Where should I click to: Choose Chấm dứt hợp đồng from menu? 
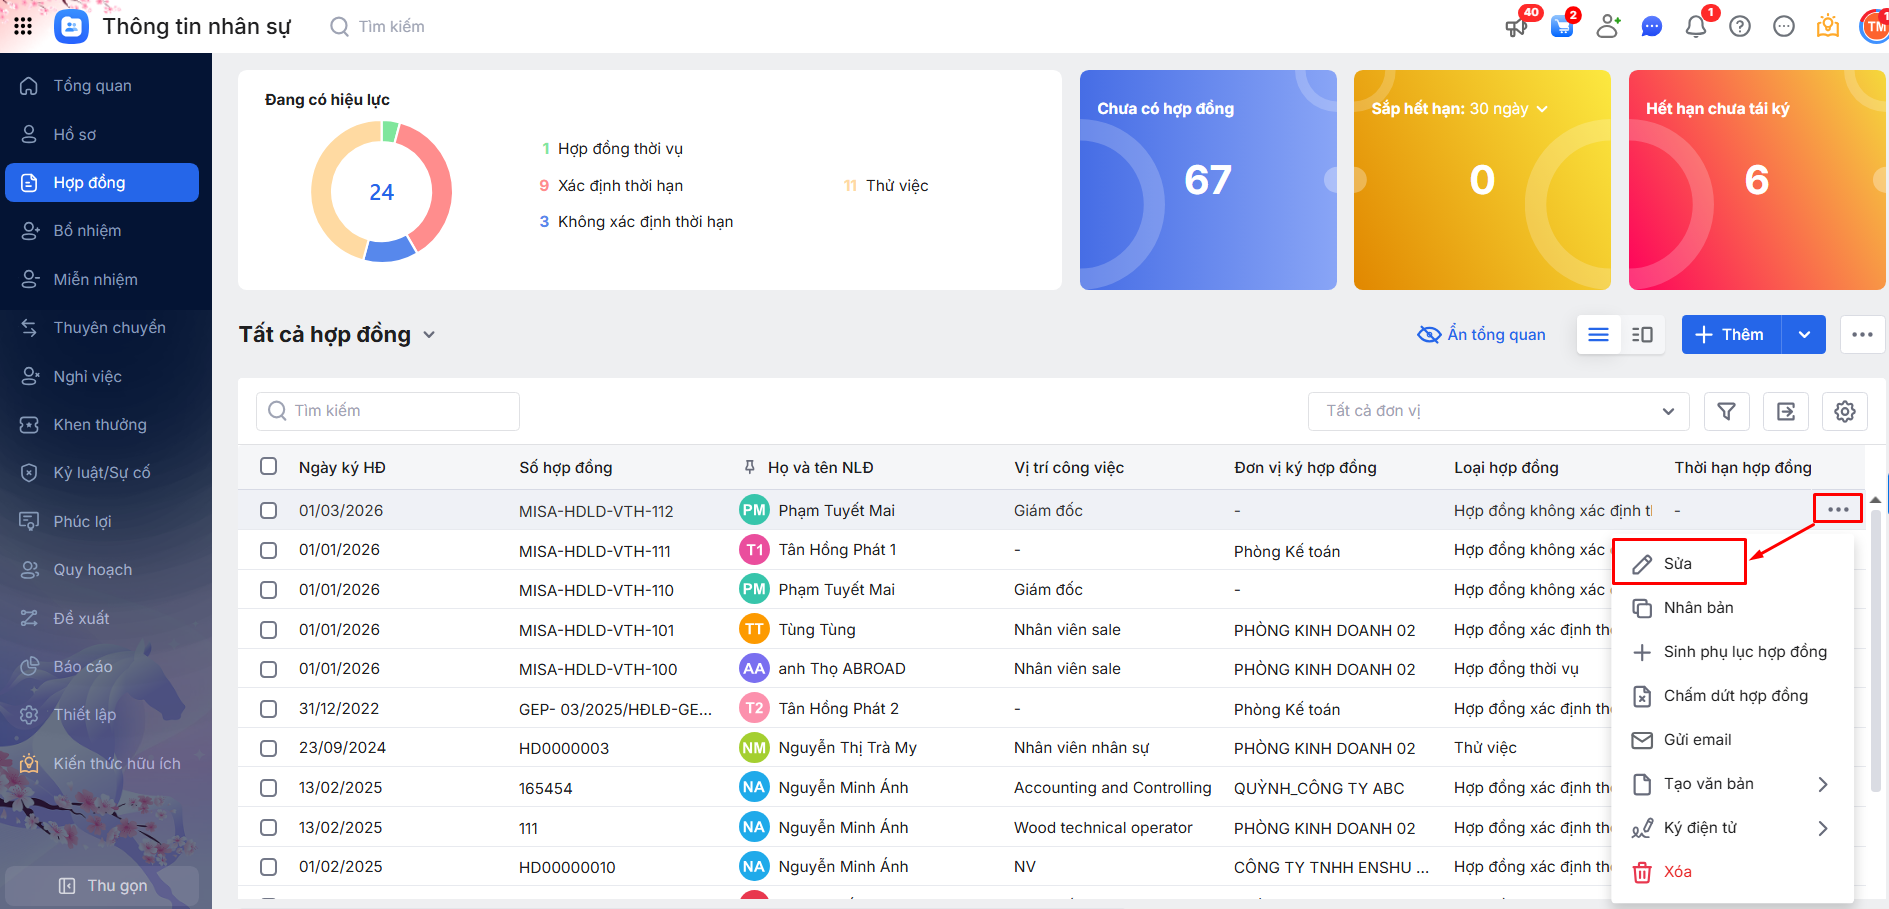[1735, 696]
